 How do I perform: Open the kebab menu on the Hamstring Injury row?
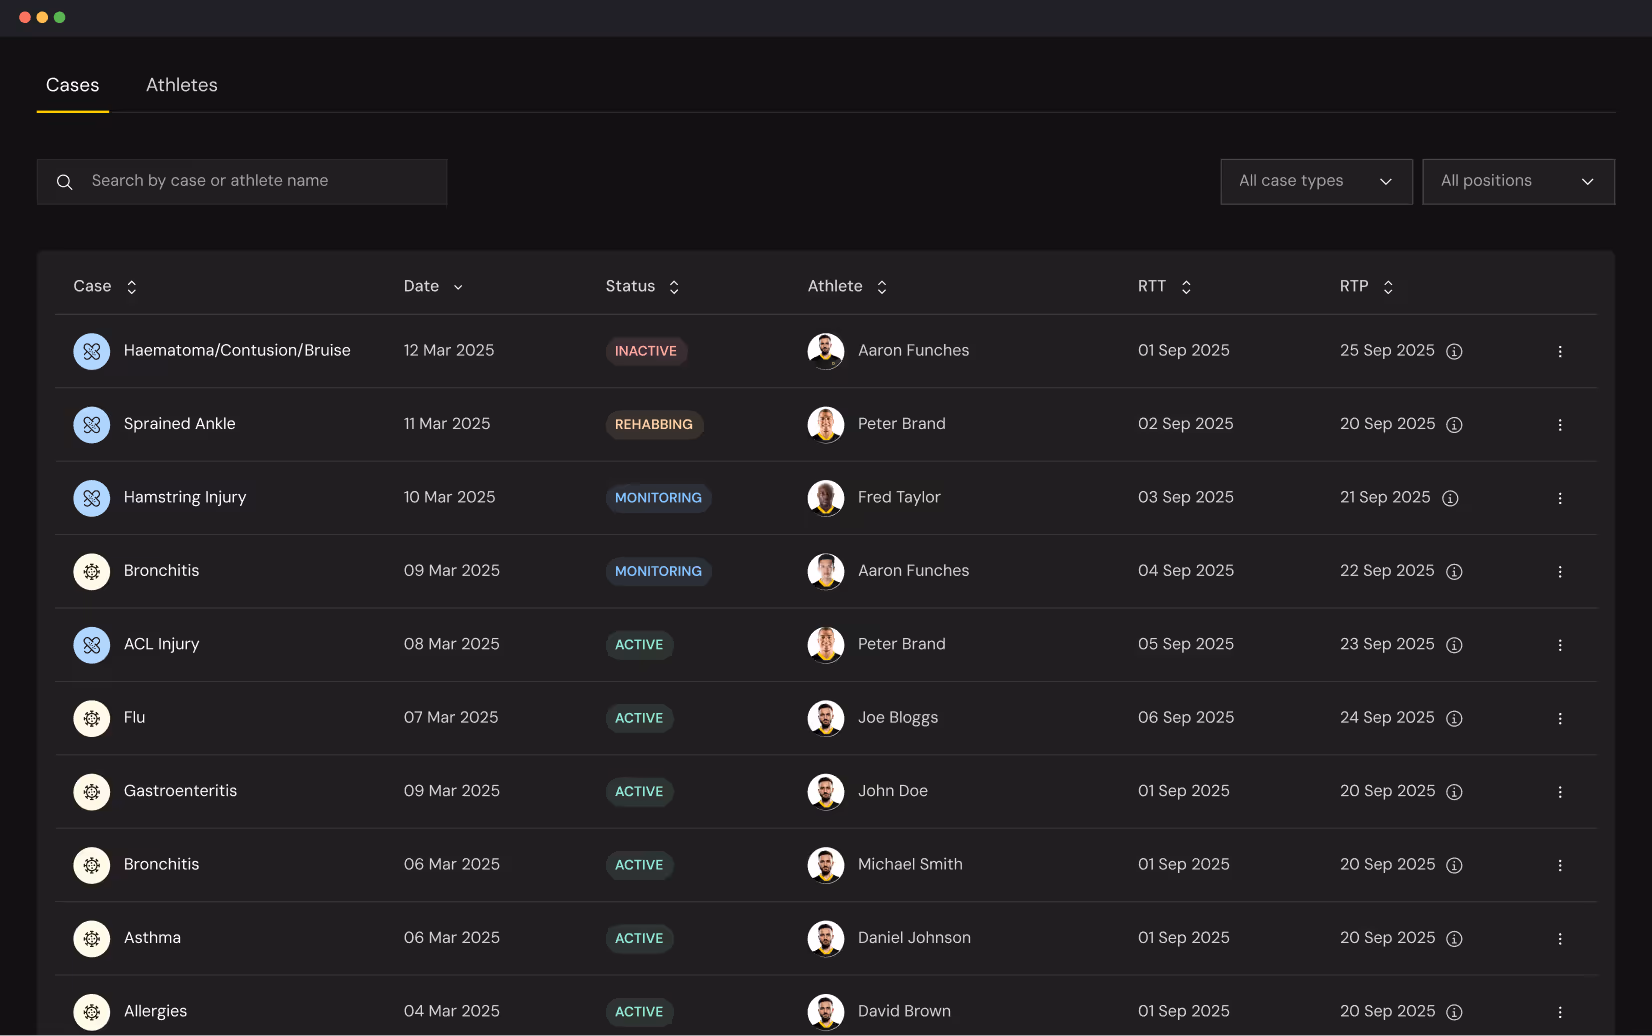[1559, 497]
